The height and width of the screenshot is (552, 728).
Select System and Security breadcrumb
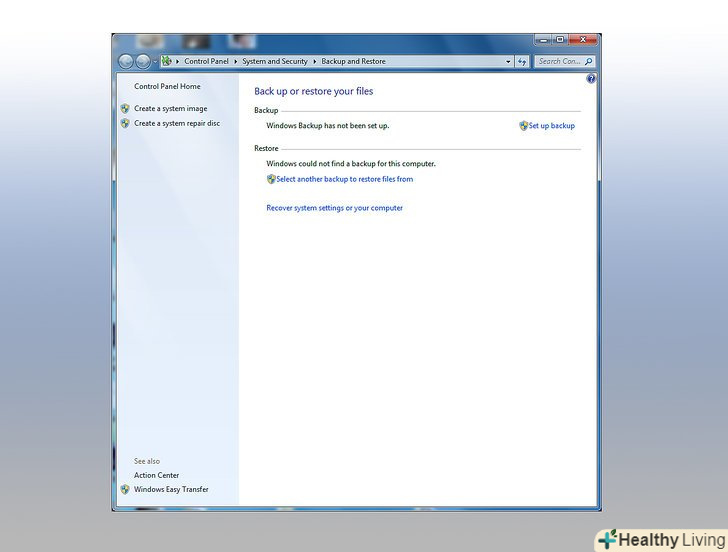click(x=275, y=61)
